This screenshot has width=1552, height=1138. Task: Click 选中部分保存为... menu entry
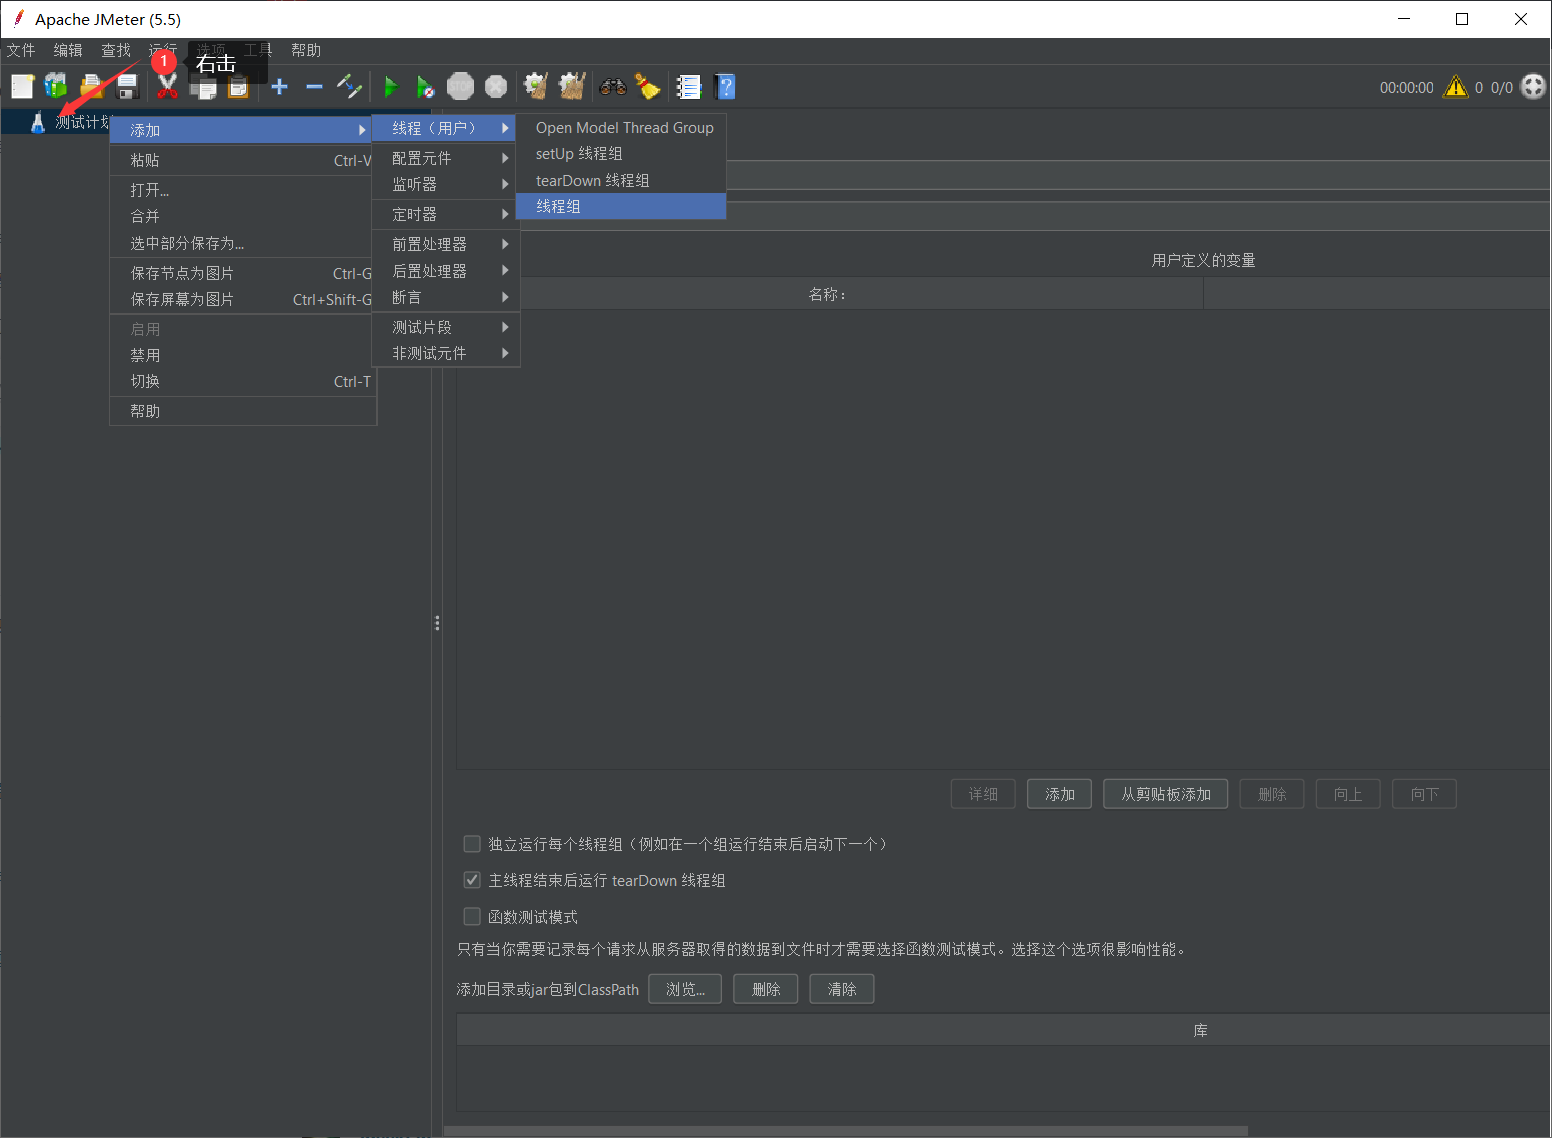pyautogui.click(x=241, y=243)
